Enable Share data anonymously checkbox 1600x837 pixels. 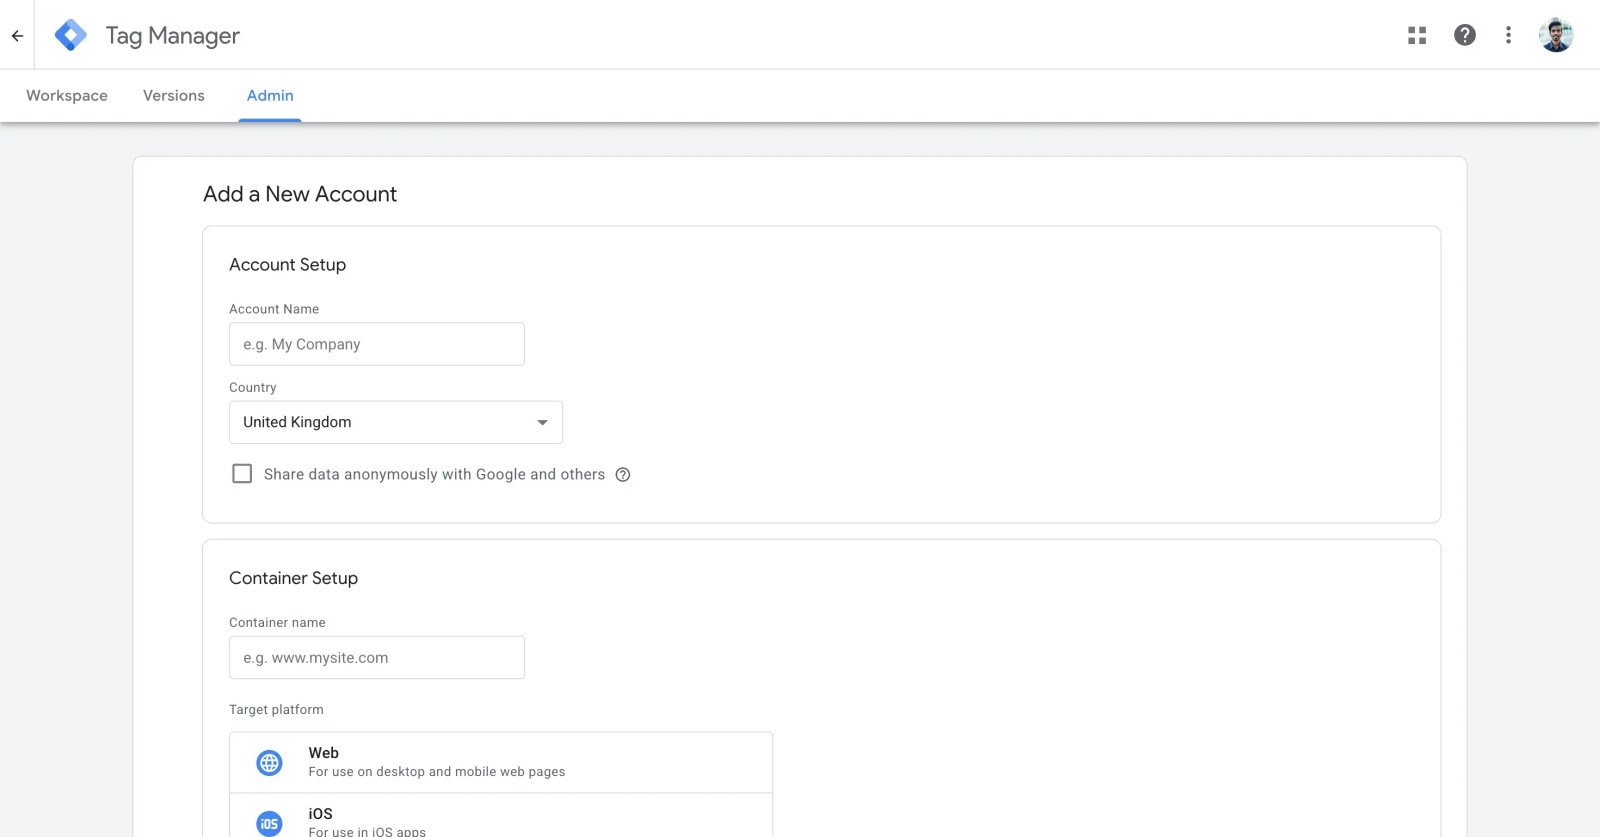(242, 474)
